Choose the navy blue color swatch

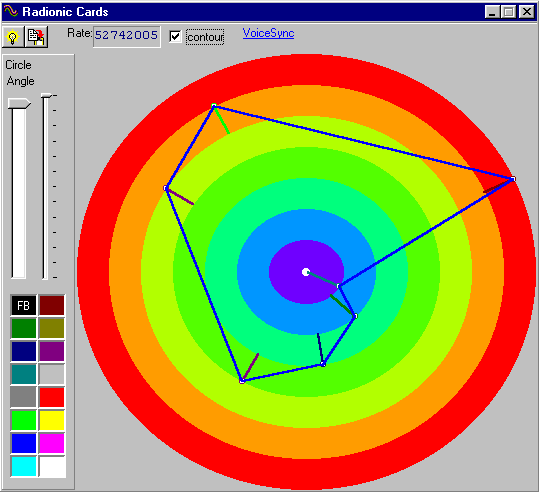click(x=23, y=351)
